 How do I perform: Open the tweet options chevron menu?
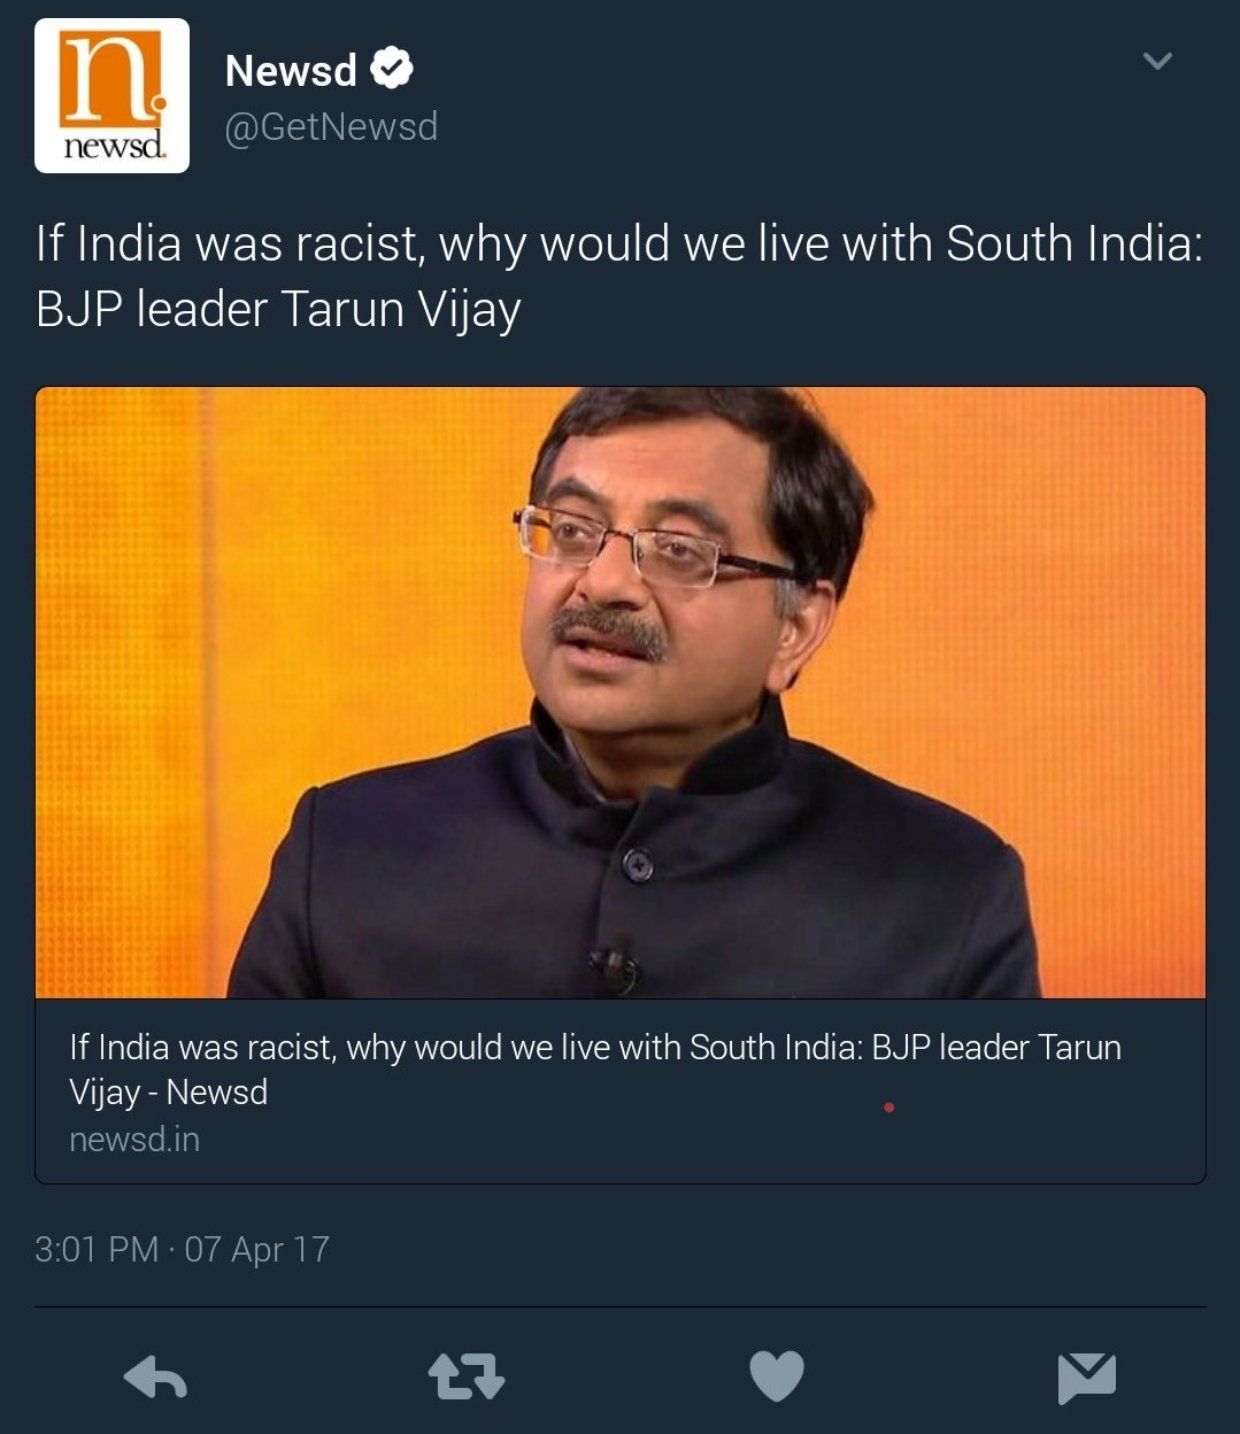point(1157,61)
